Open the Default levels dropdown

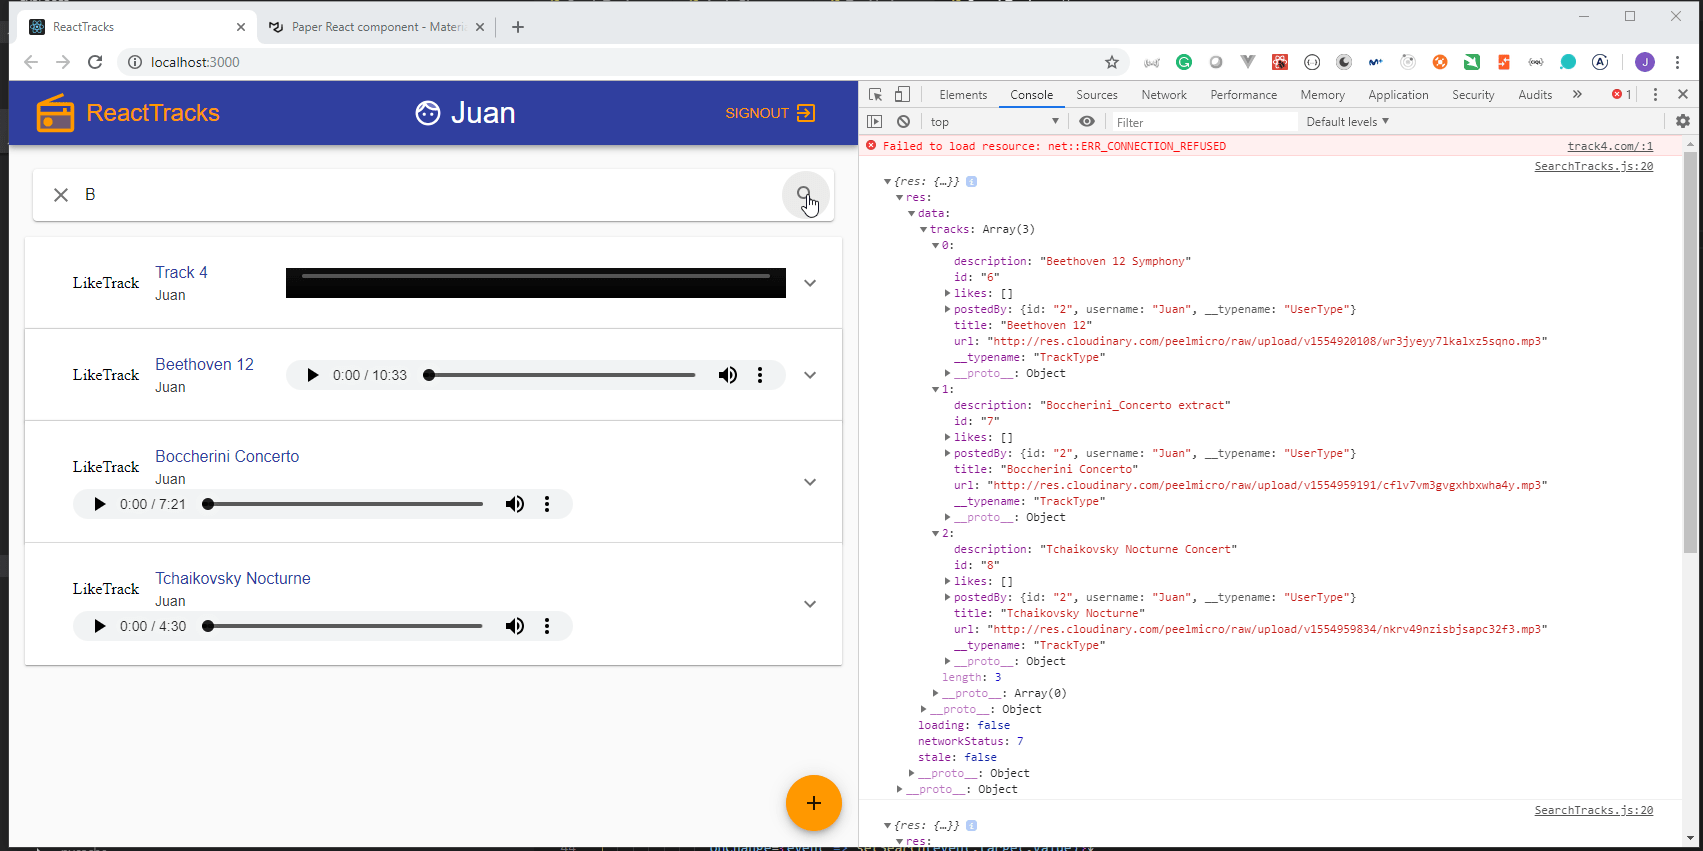coord(1348,122)
